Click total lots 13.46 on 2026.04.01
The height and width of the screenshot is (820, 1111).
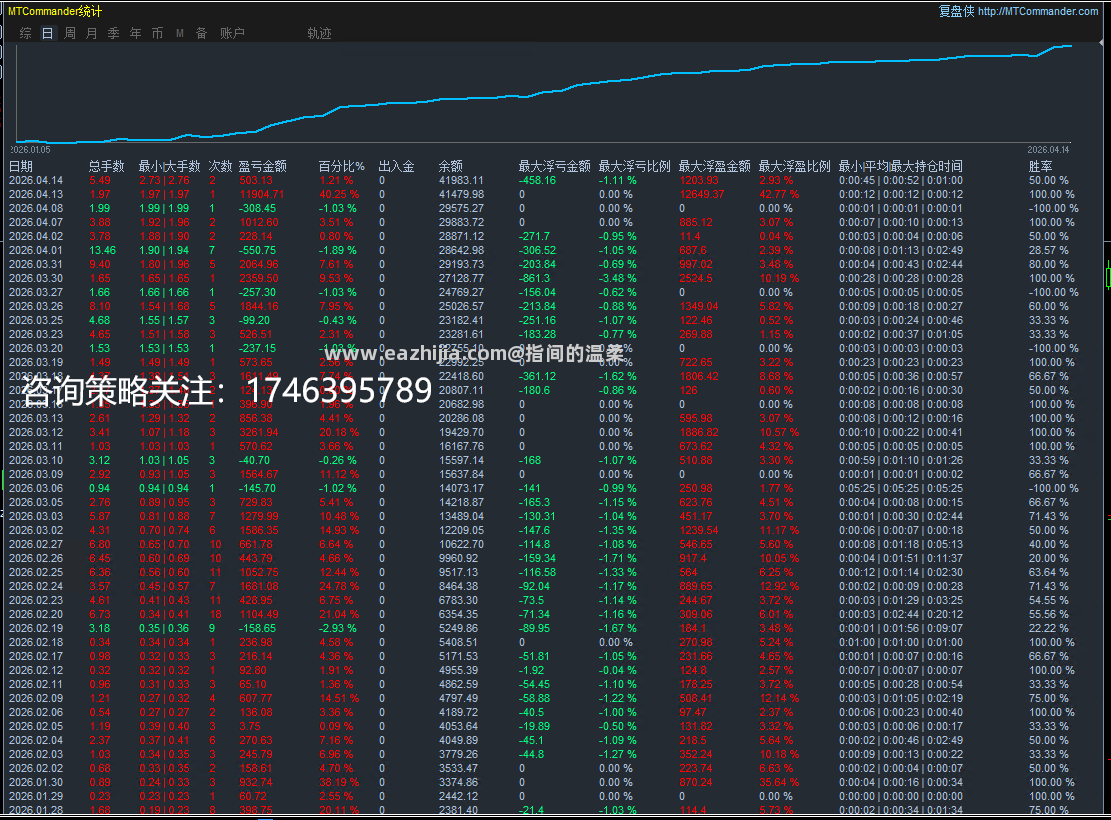pos(103,250)
